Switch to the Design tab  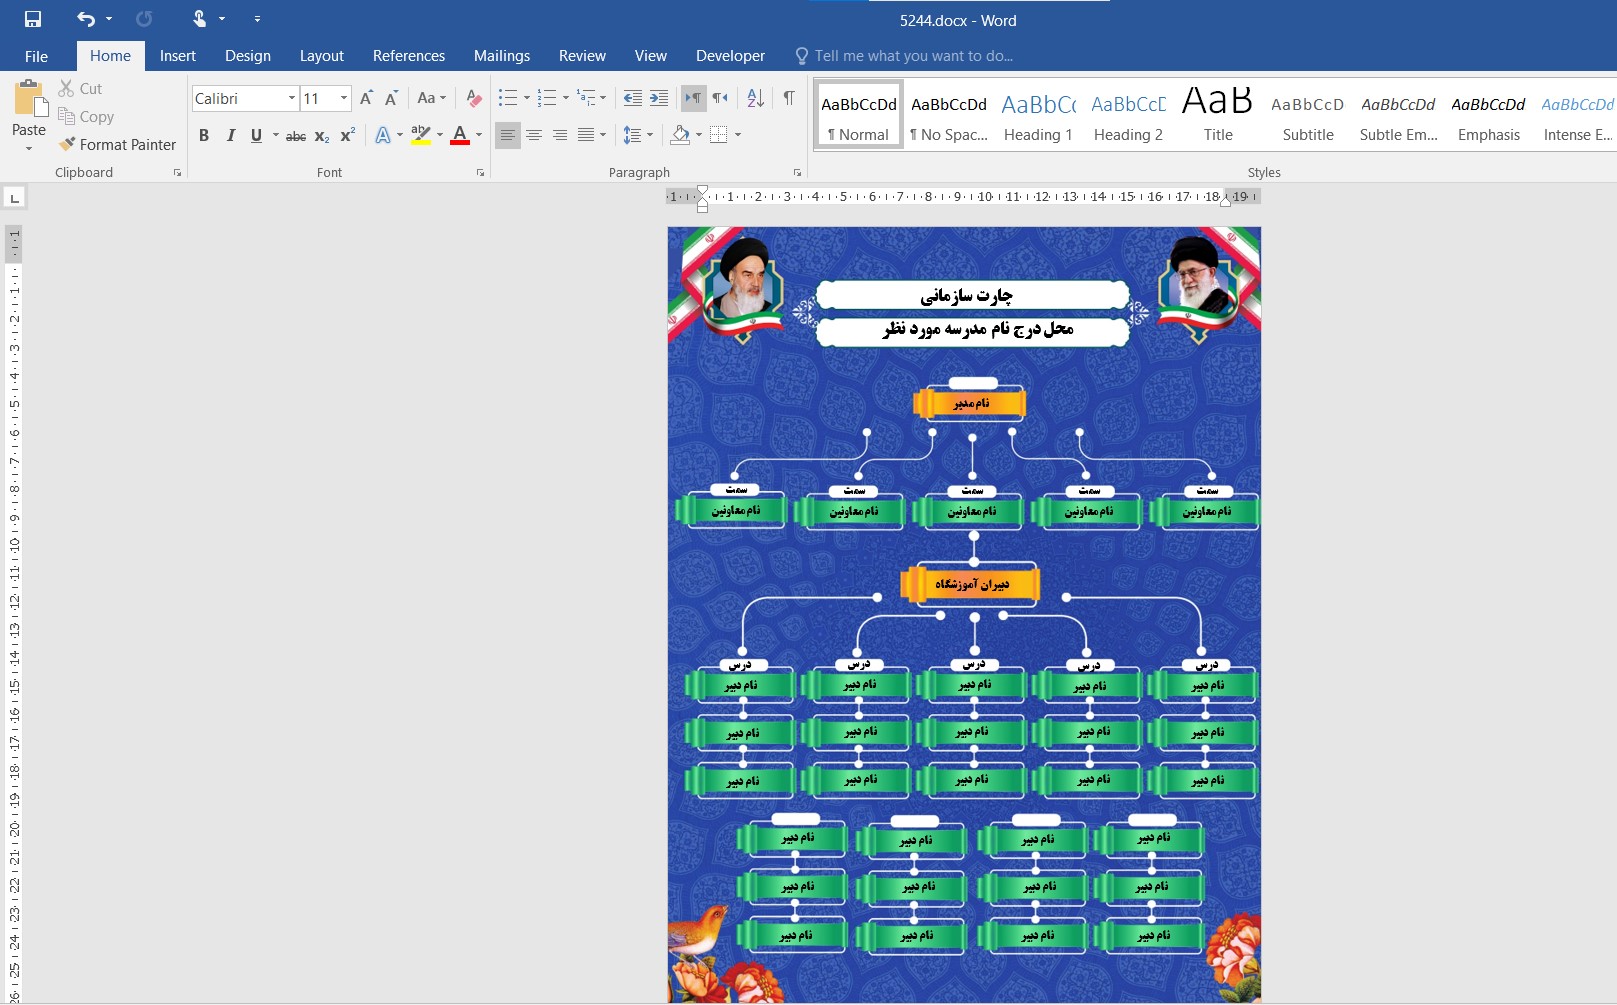pyautogui.click(x=248, y=56)
